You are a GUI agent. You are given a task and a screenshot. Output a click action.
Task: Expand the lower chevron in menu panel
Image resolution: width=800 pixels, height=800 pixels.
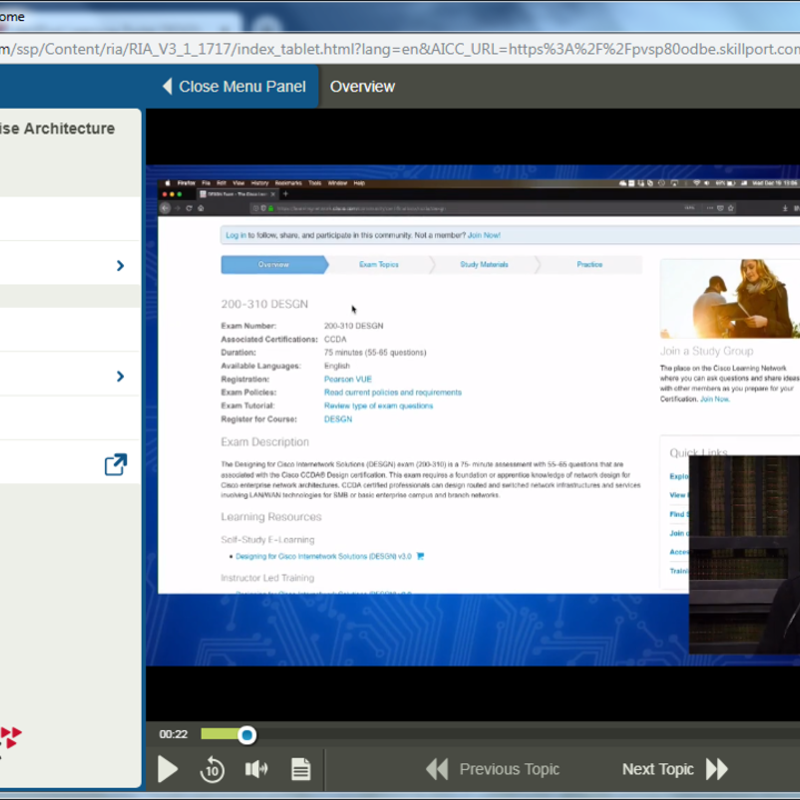pyautogui.click(x=120, y=376)
